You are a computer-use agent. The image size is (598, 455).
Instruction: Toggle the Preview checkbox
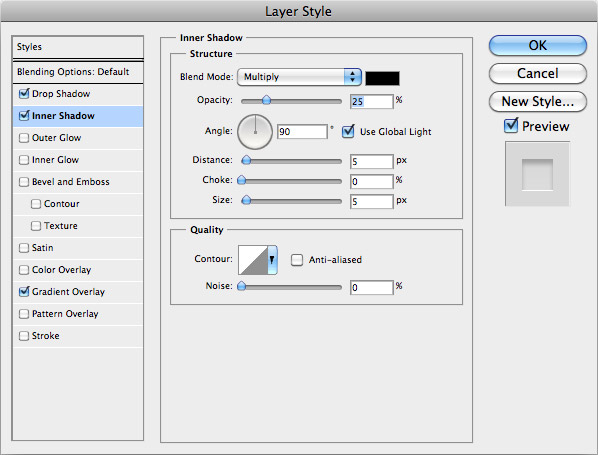[511, 126]
